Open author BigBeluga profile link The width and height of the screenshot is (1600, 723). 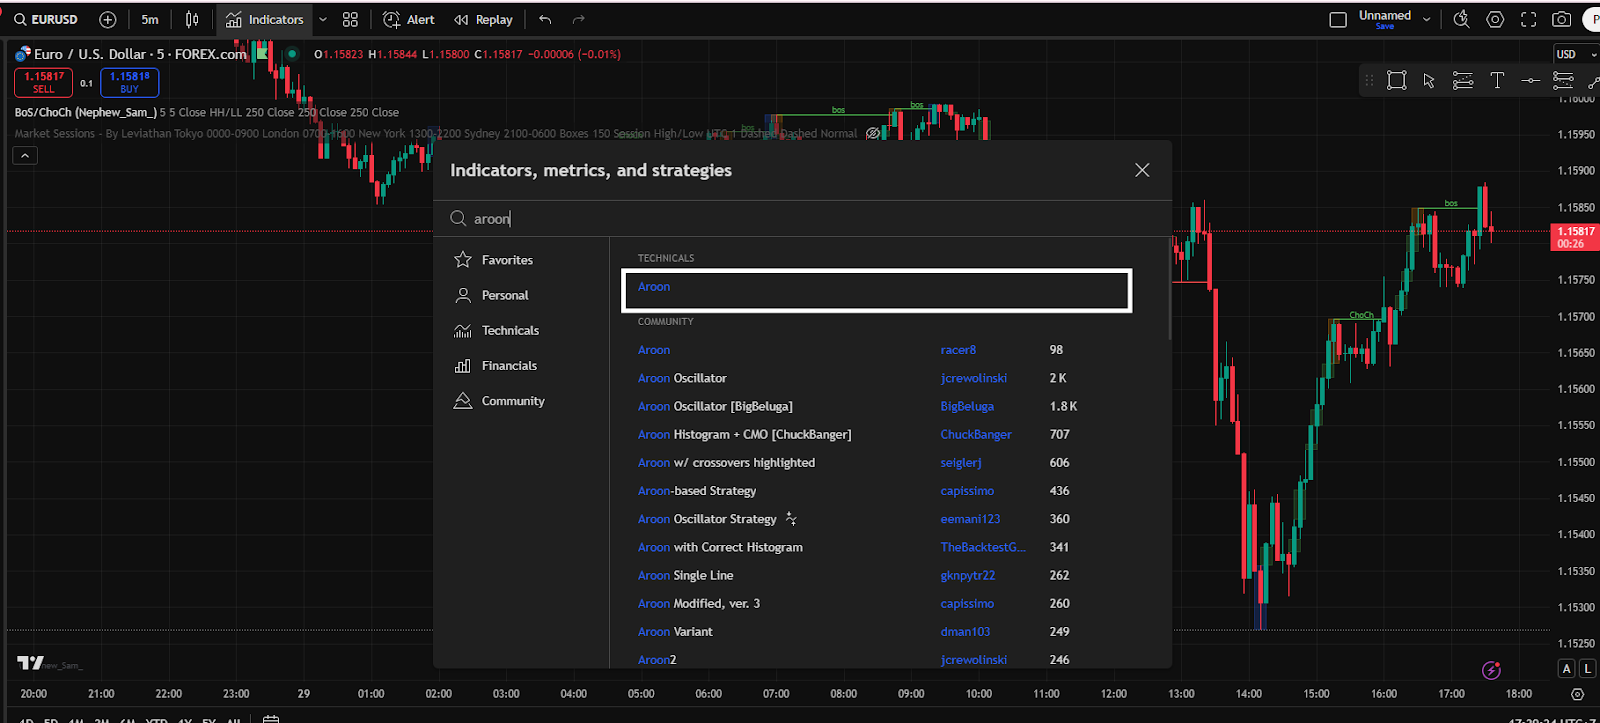[967, 406]
